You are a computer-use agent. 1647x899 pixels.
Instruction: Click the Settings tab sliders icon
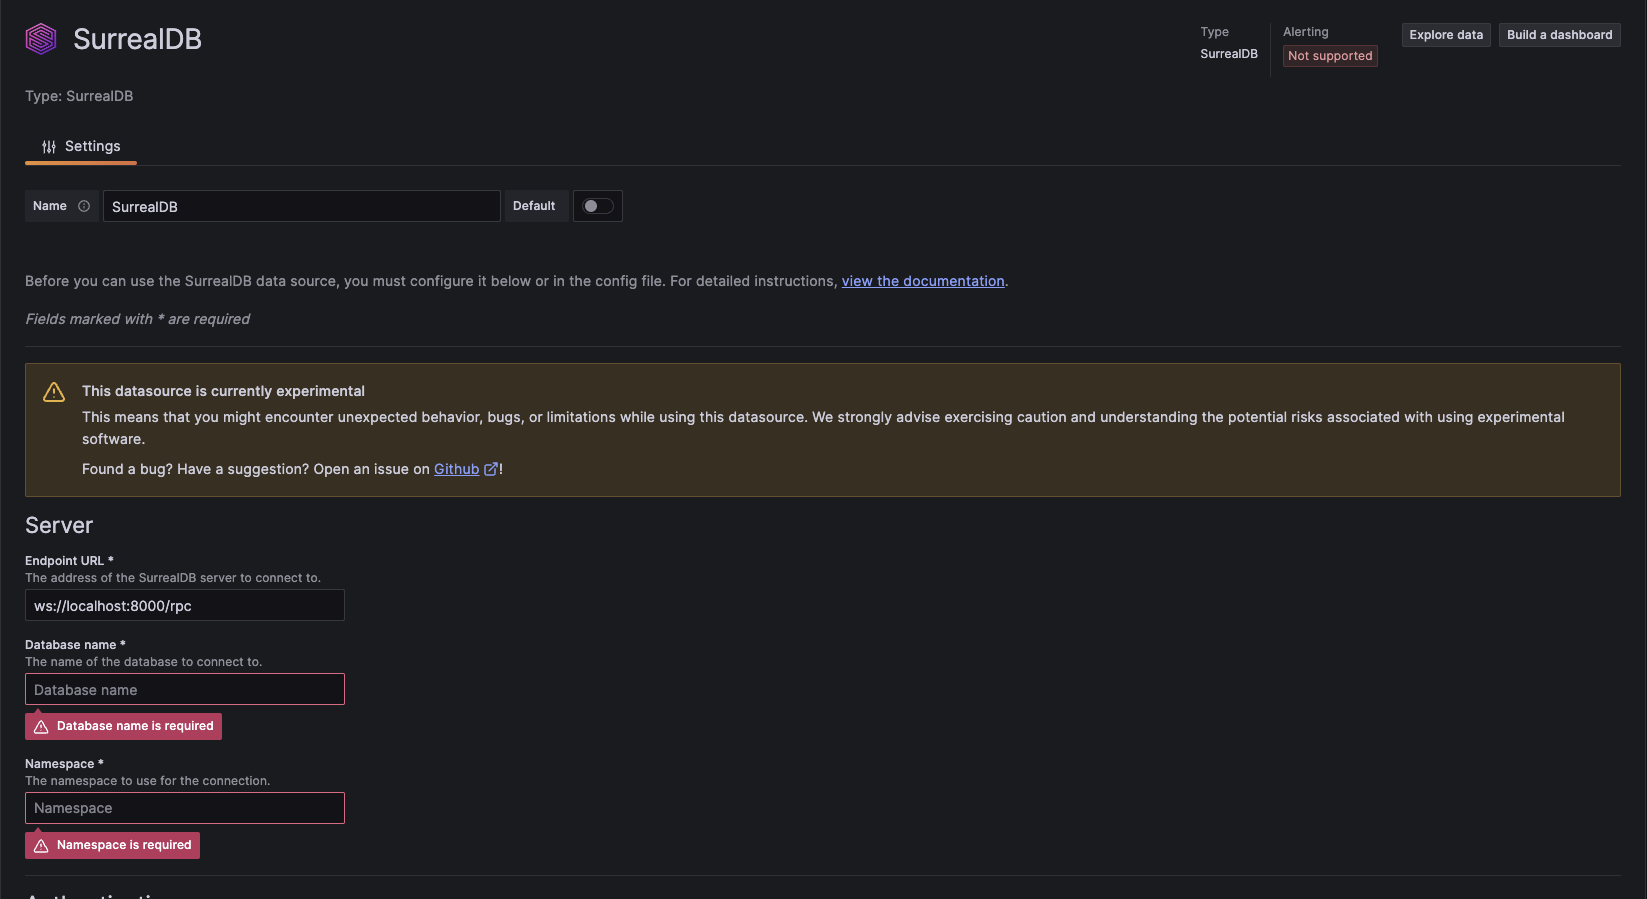[x=49, y=147]
